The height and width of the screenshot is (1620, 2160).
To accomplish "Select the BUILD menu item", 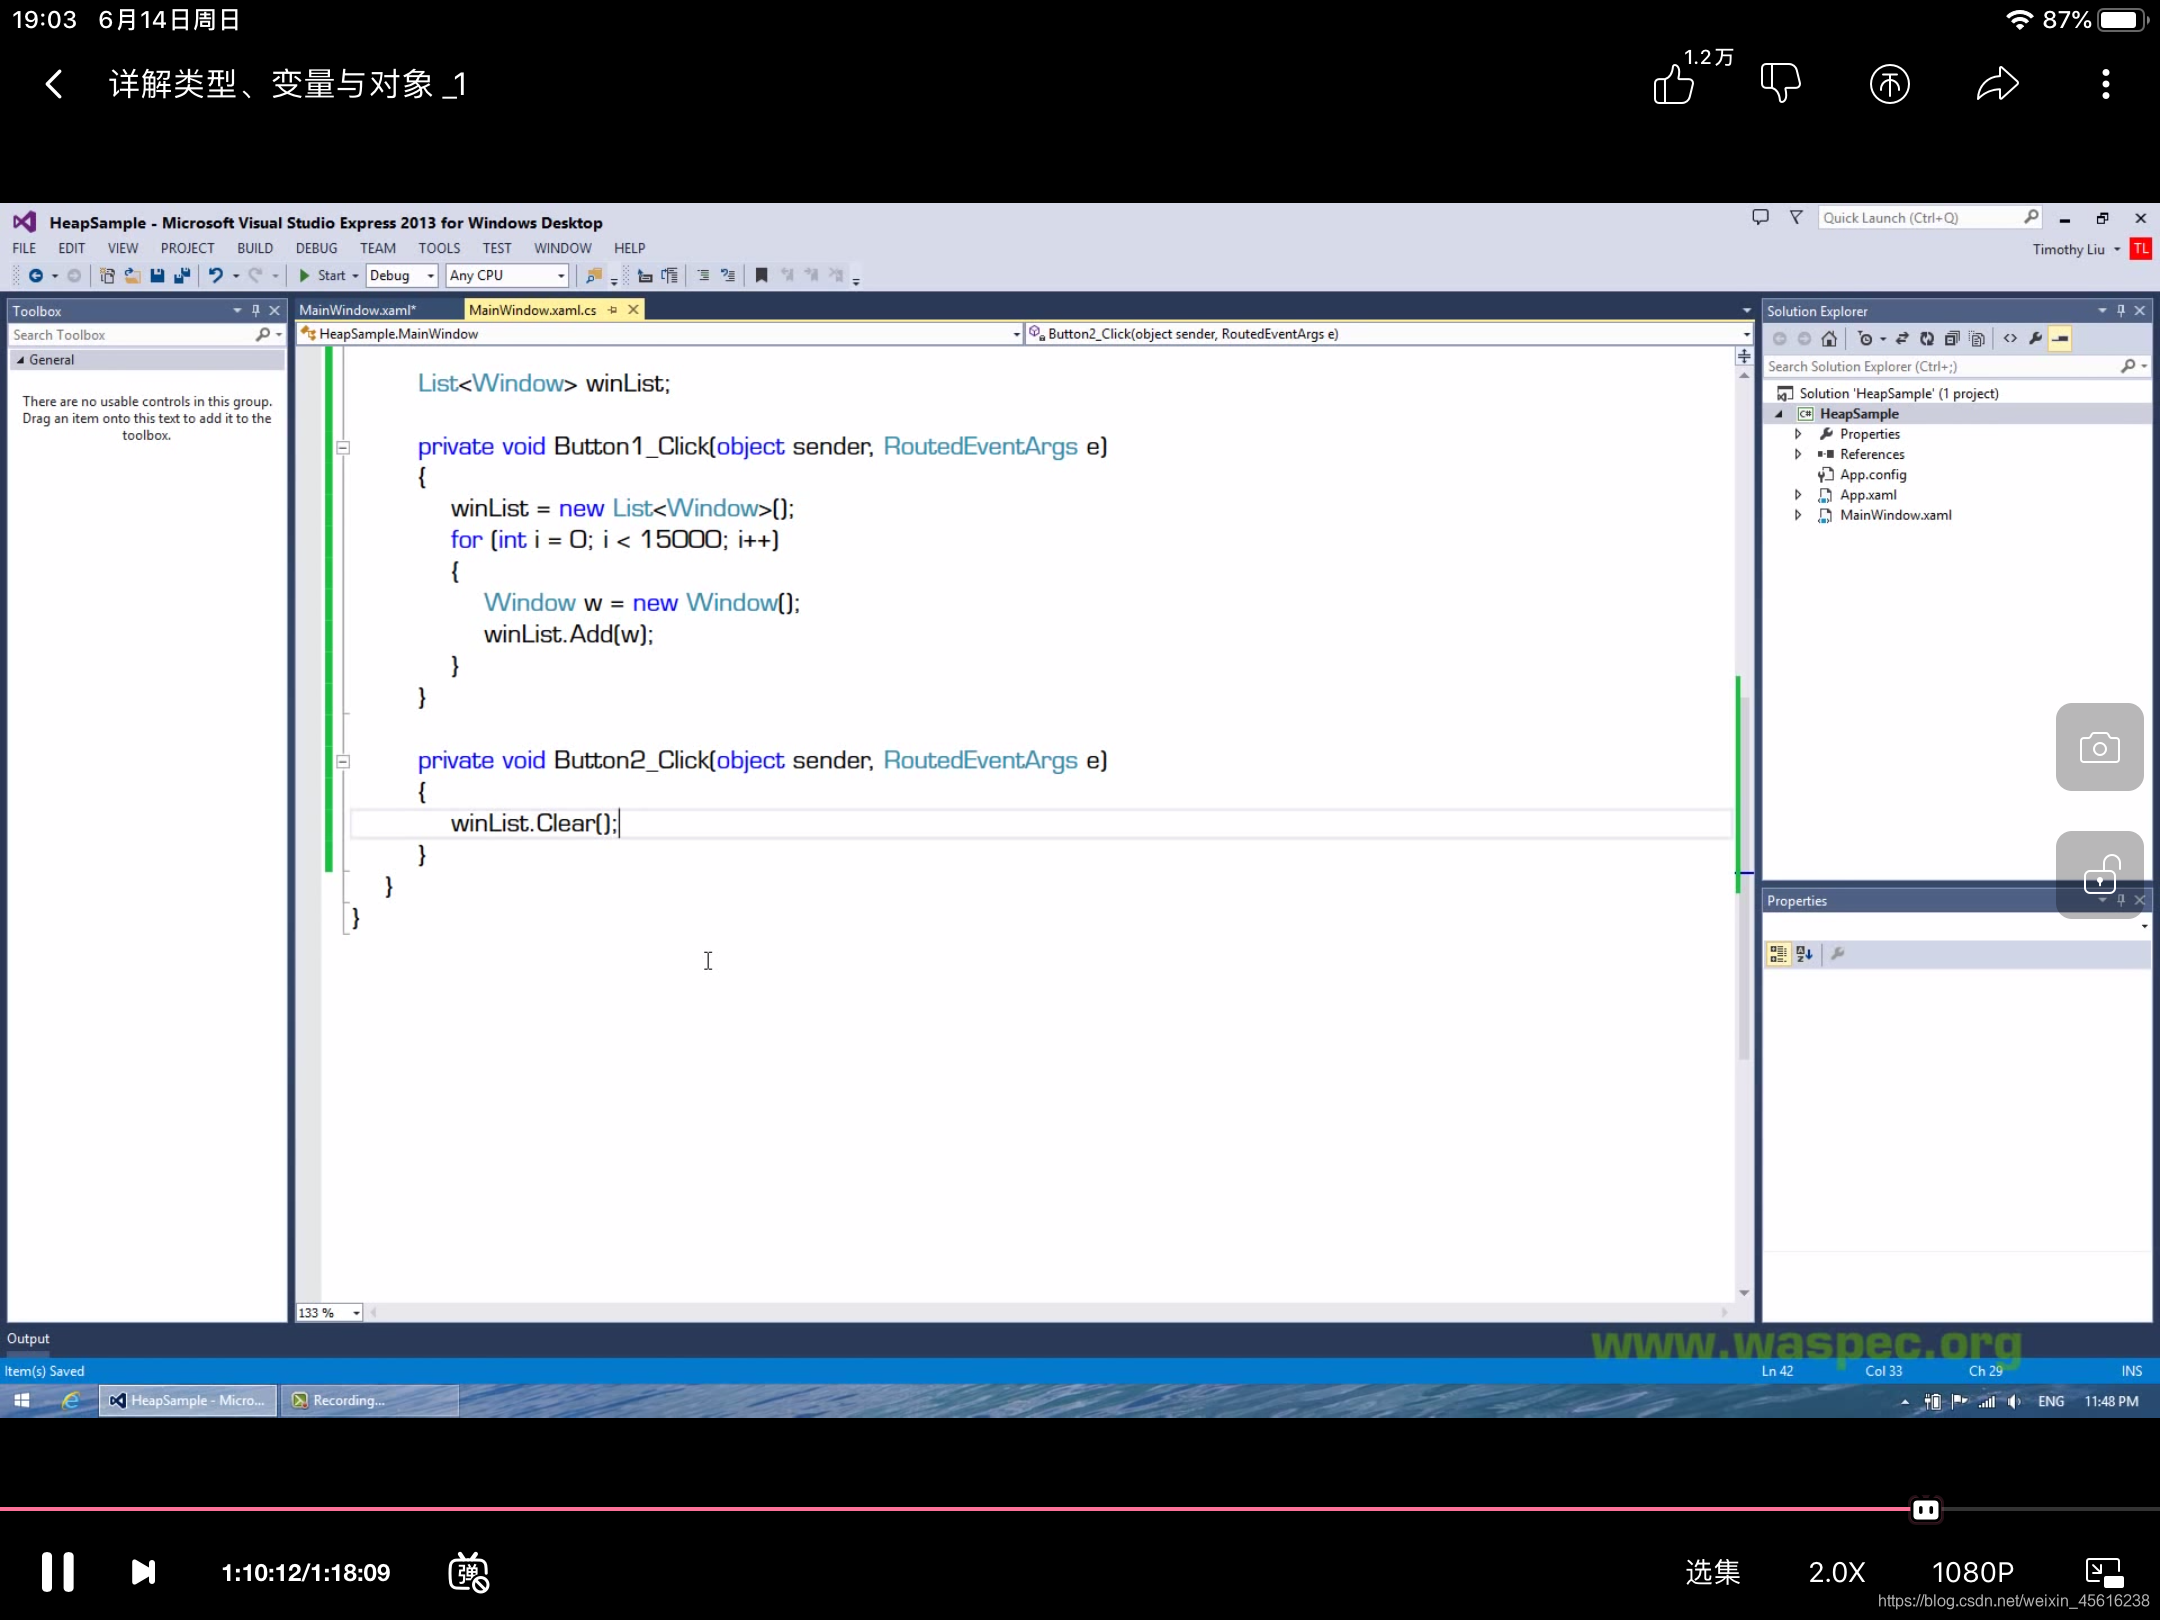I will coord(253,247).
